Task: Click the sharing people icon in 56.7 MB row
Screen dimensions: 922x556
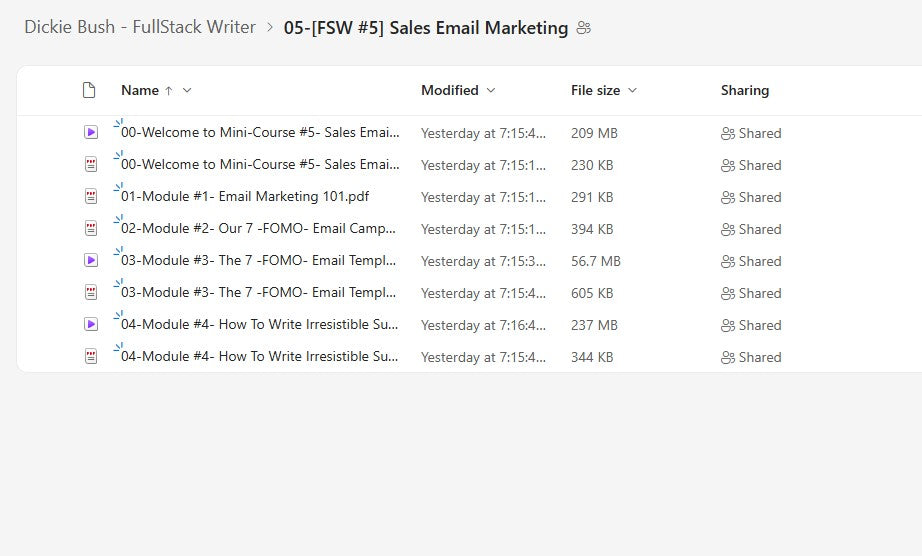Action: point(727,262)
